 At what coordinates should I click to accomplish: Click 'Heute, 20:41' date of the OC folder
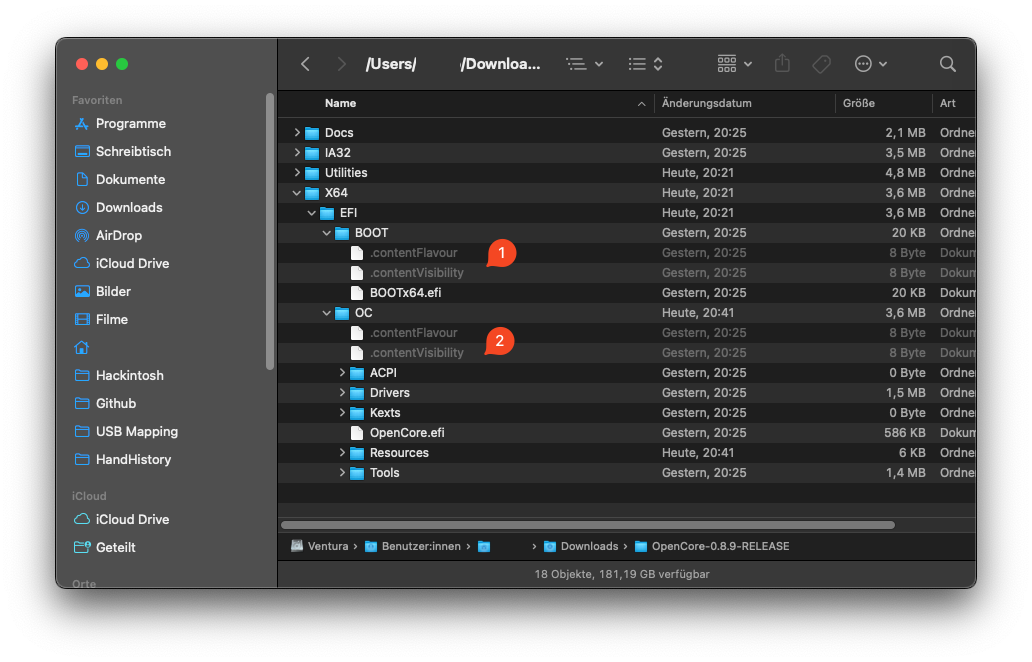(x=698, y=313)
